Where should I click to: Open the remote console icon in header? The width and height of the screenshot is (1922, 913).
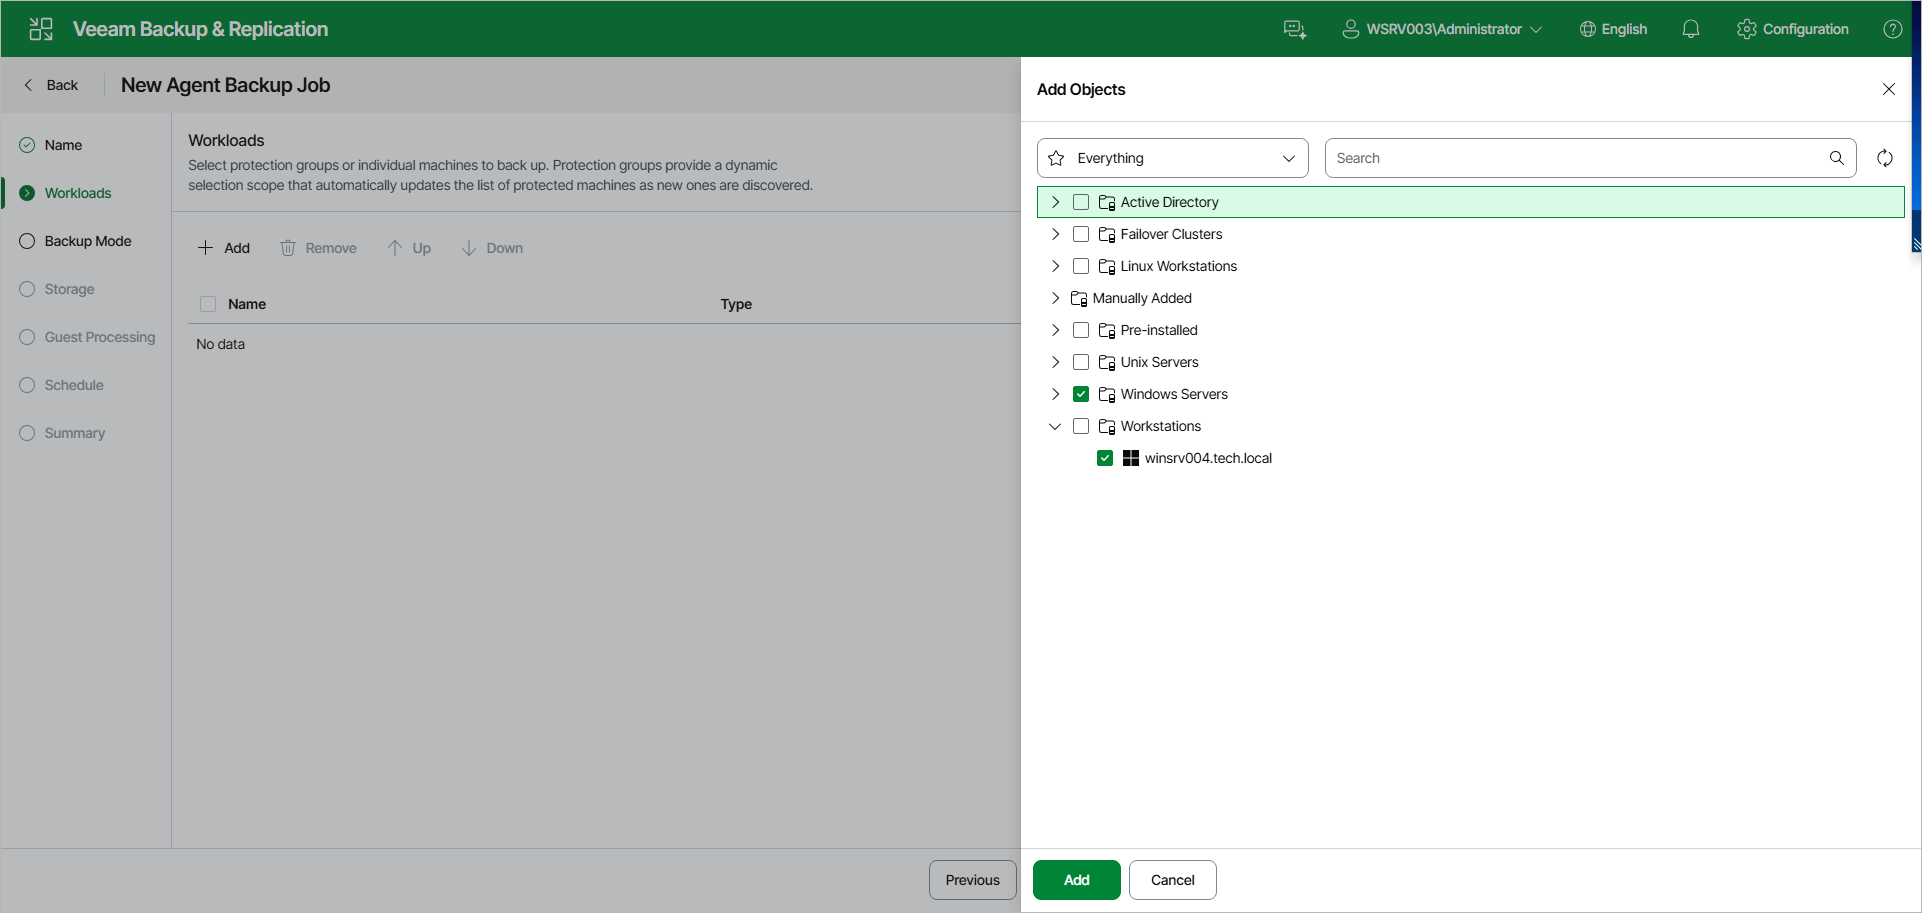tap(1295, 29)
